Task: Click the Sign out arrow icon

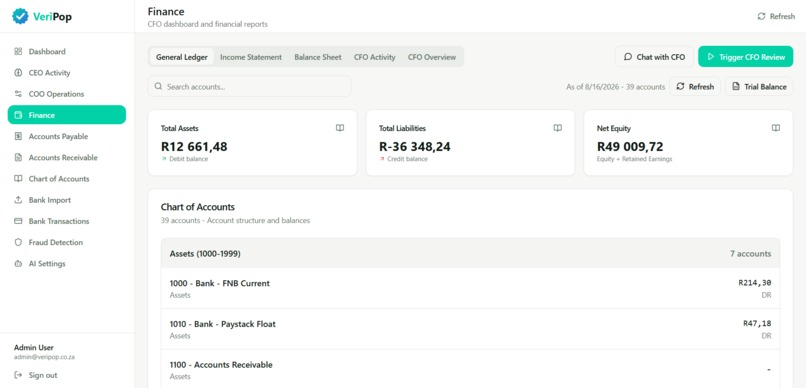Action: [19, 375]
